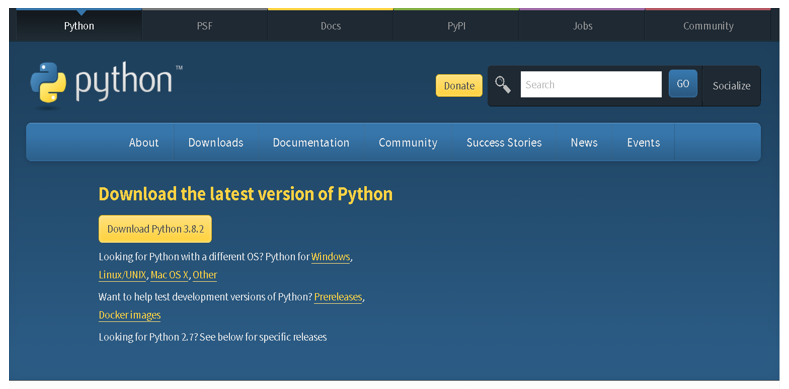This screenshot has height=389, width=789.
Task: Switch to the Docs top tab
Action: pyautogui.click(x=331, y=26)
